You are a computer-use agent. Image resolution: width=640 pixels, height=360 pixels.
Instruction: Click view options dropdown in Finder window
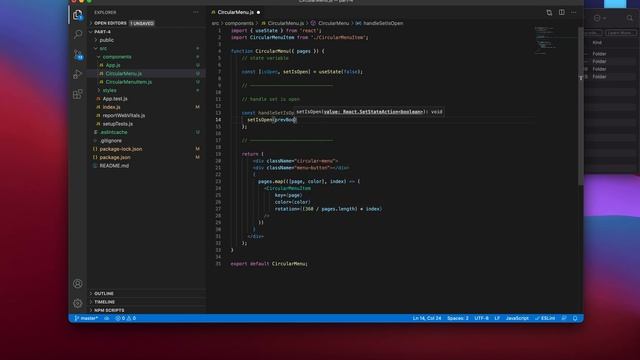[x=600, y=18]
